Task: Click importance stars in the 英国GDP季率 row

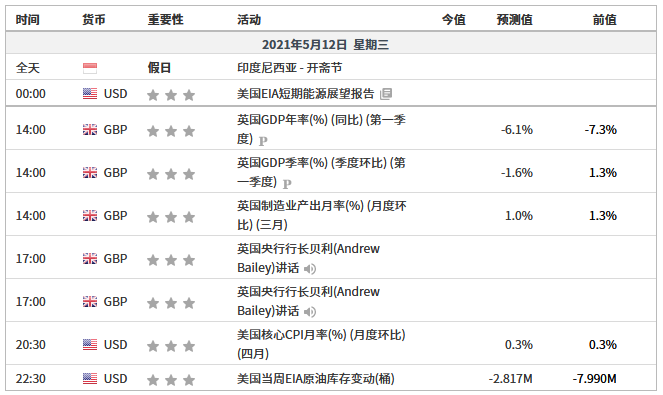Action: 171,174
